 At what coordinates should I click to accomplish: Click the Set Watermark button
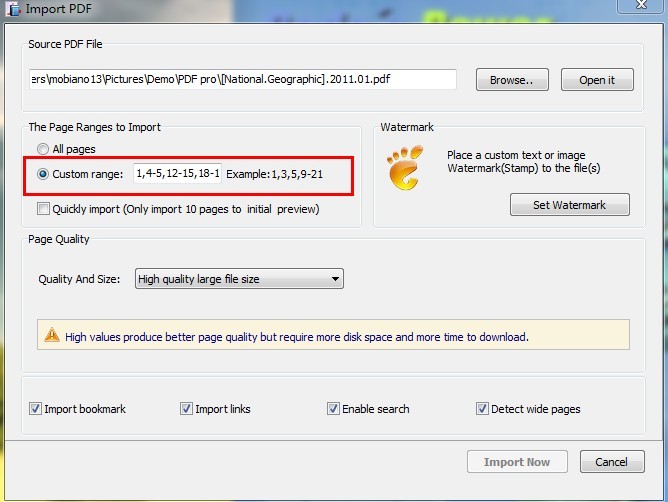[569, 205]
